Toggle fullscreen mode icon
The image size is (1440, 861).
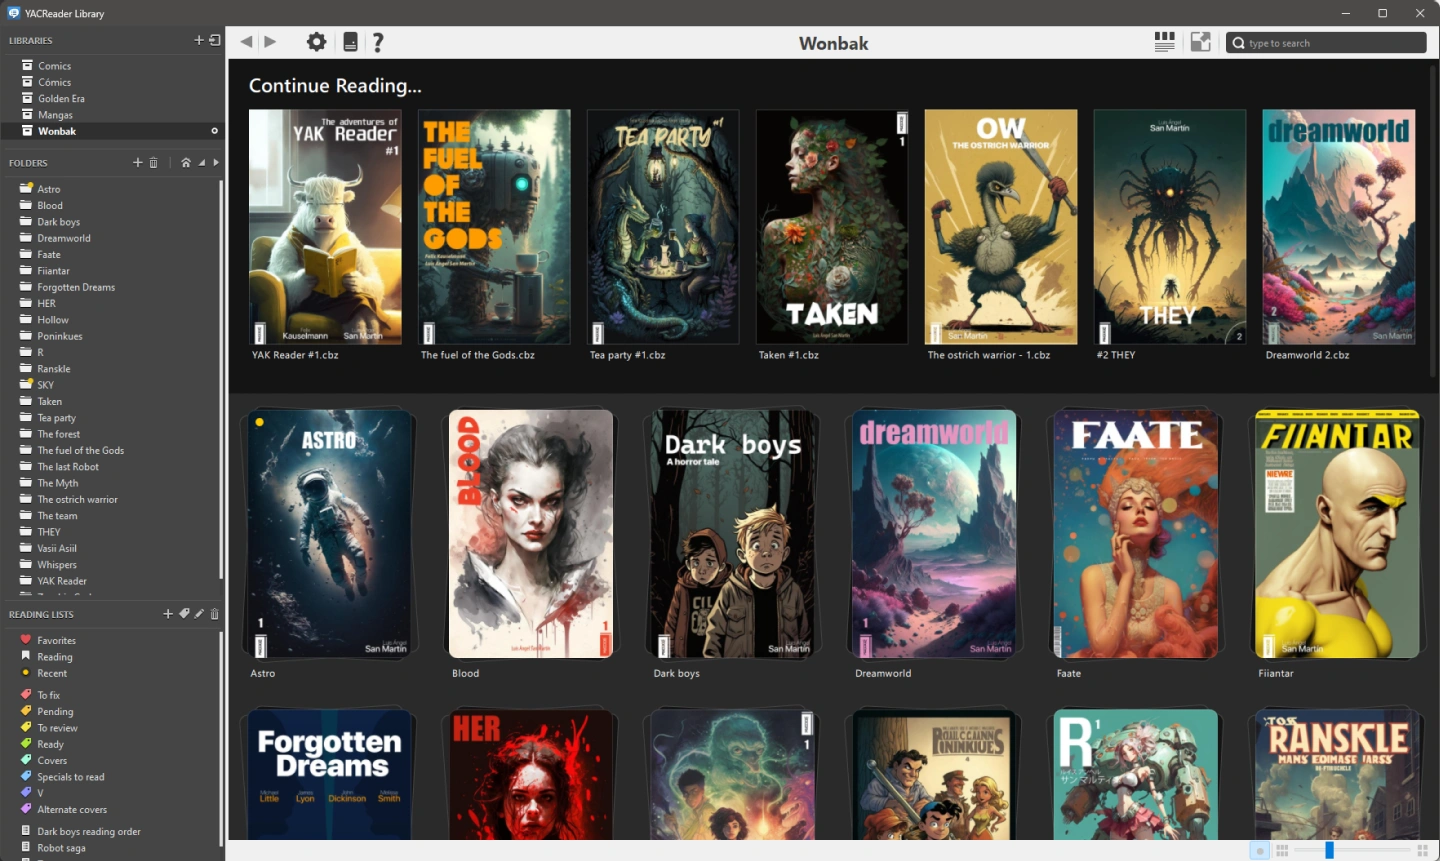click(x=1201, y=42)
